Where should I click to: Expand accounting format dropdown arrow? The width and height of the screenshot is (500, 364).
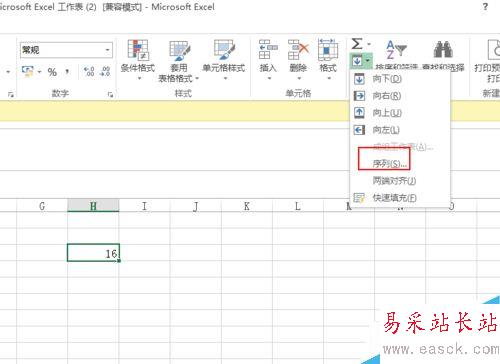pyautogui.click(x=39, y=72)
